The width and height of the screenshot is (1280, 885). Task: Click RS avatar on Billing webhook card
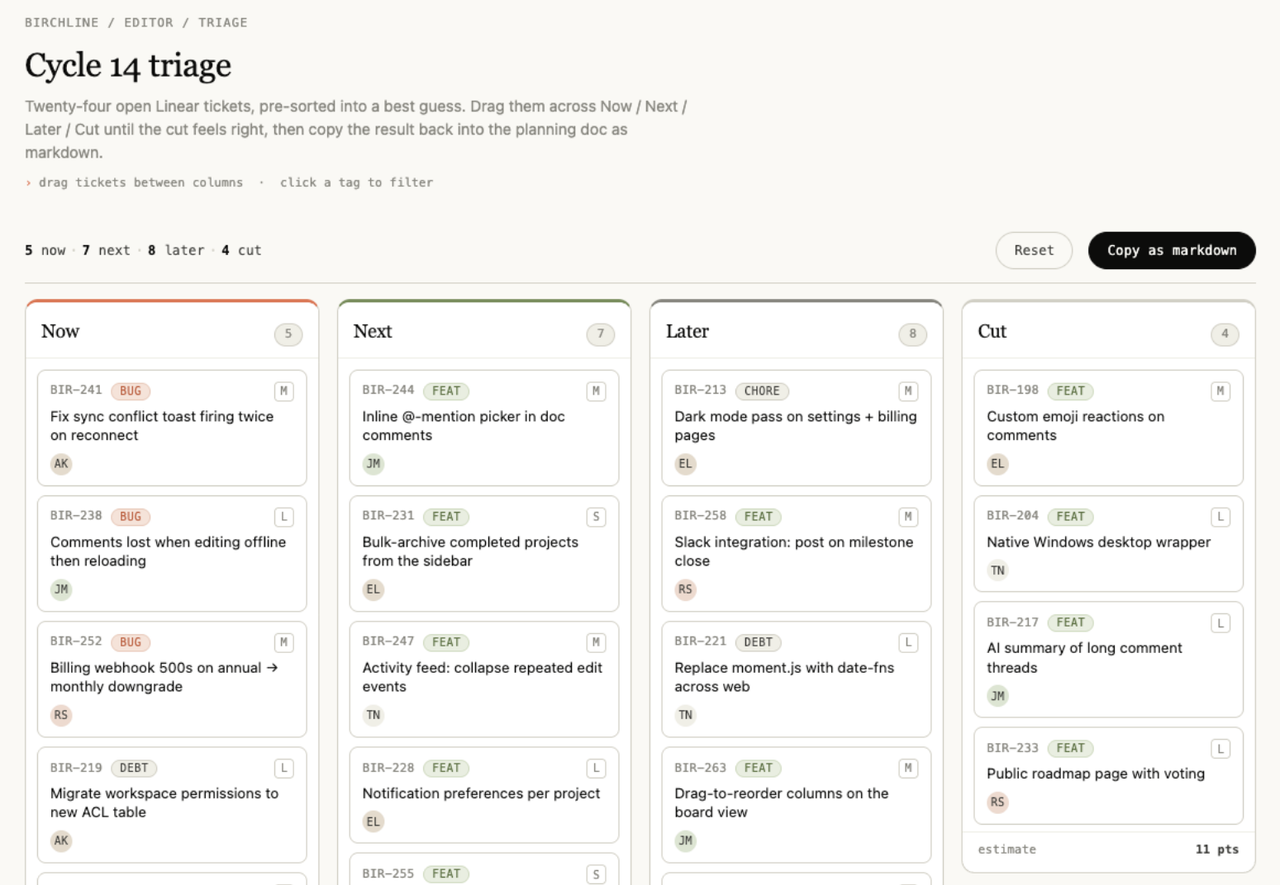61,715
